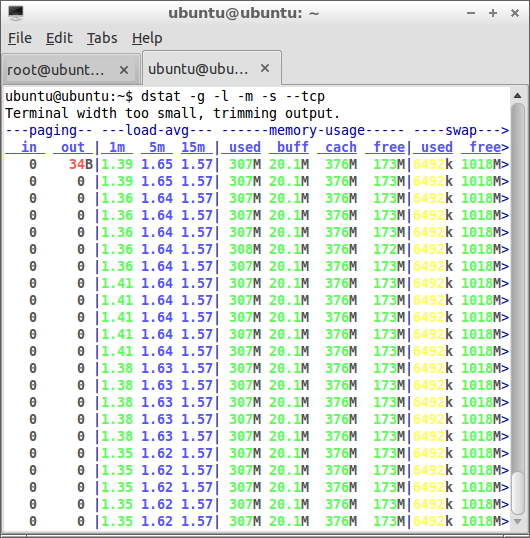Click the window title ubuntu@ubuntu: ~
This screenshot has height=538, width=530.
pyautogui.click(x=244, y=13)
